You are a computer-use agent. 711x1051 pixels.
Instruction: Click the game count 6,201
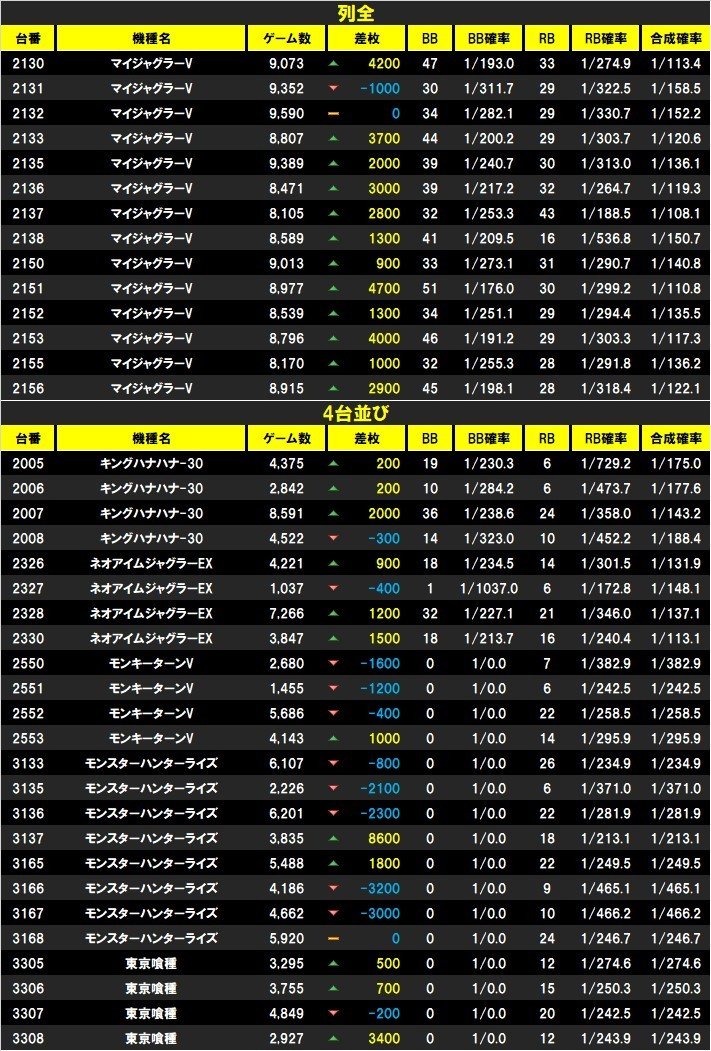click(x=286, y=813)
